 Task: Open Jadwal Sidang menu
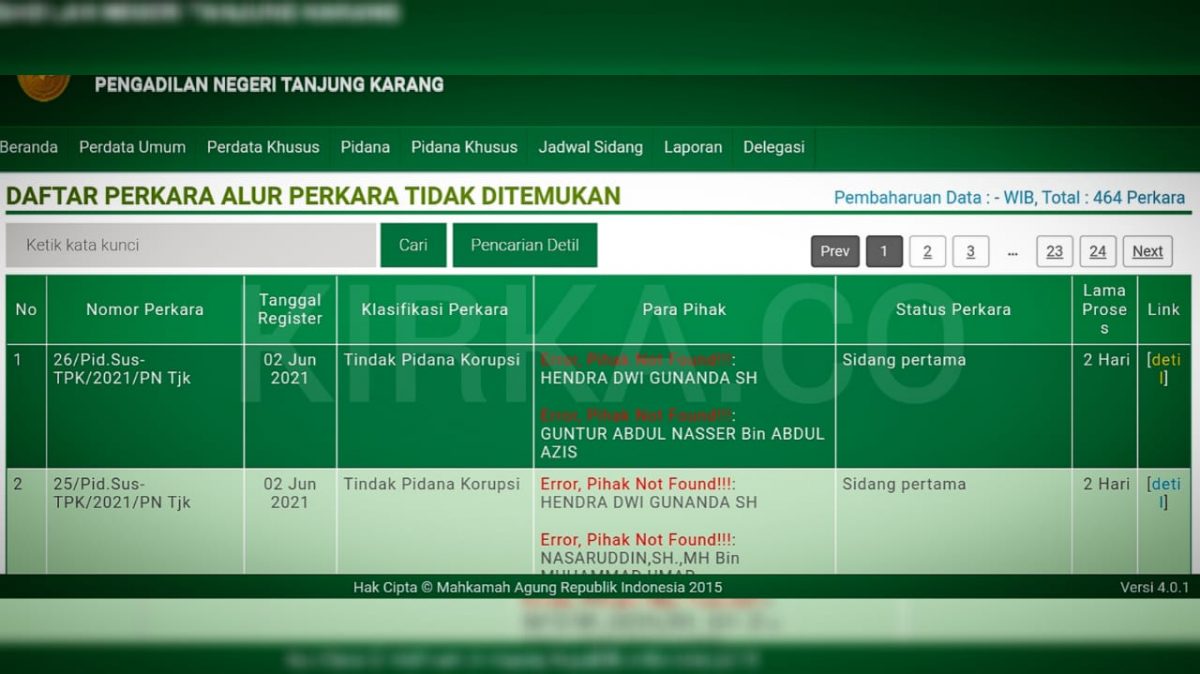[x=590, y=147]
